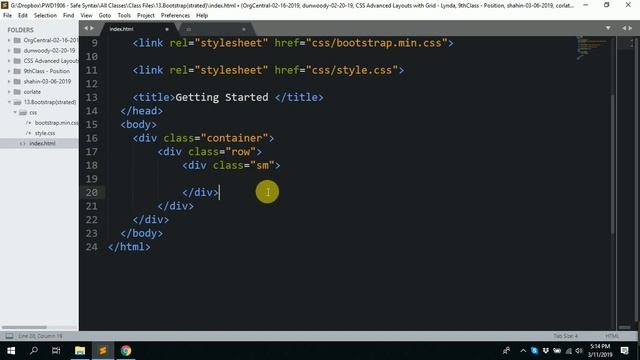Expand the shahin-03-06-2019 folder
The height and width of the screenshot is (360, 640).
[x=9, y=81]
